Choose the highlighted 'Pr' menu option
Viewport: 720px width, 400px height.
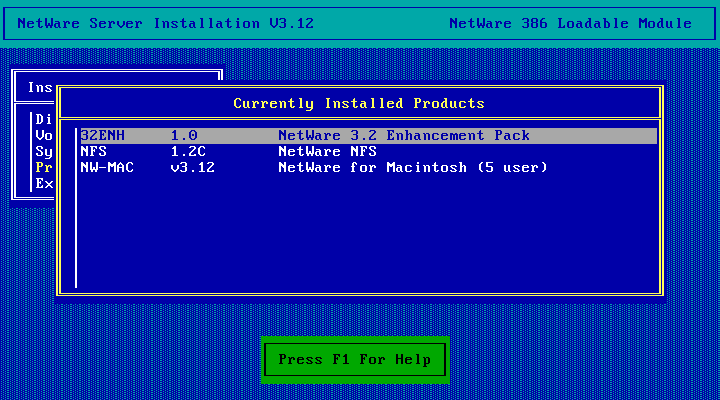(44, 168)
